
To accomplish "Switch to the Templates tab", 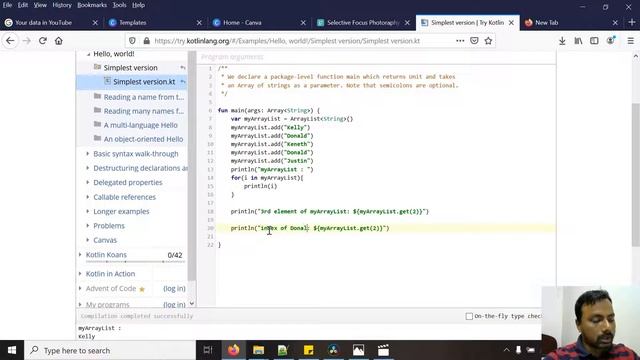I will click(x=133, y=22).
